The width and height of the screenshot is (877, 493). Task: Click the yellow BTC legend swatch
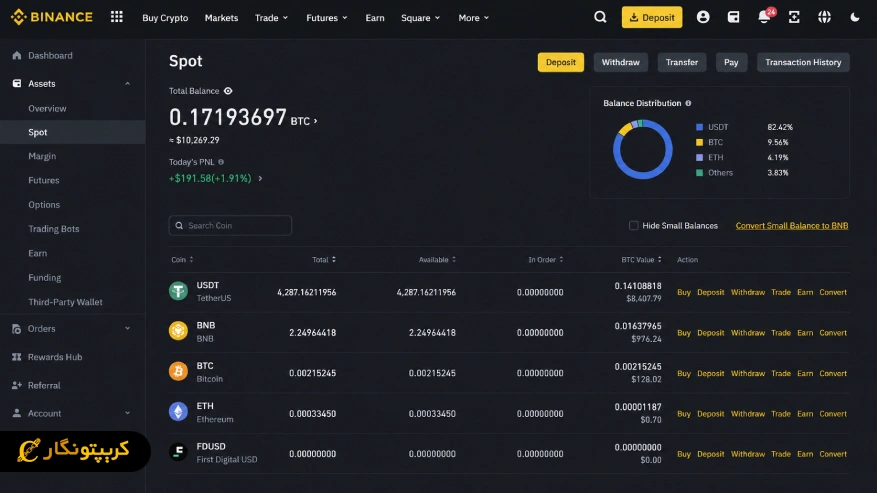point(699,142)
